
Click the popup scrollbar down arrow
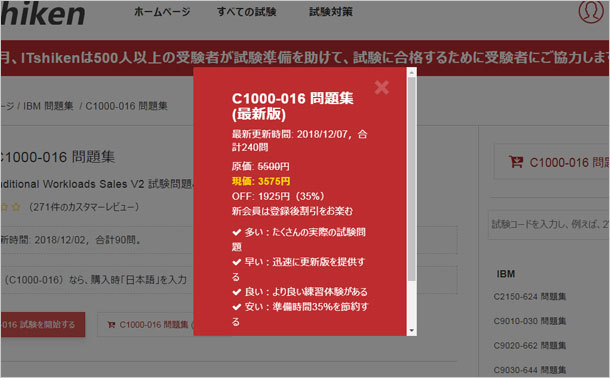click(x=412, y=331)
